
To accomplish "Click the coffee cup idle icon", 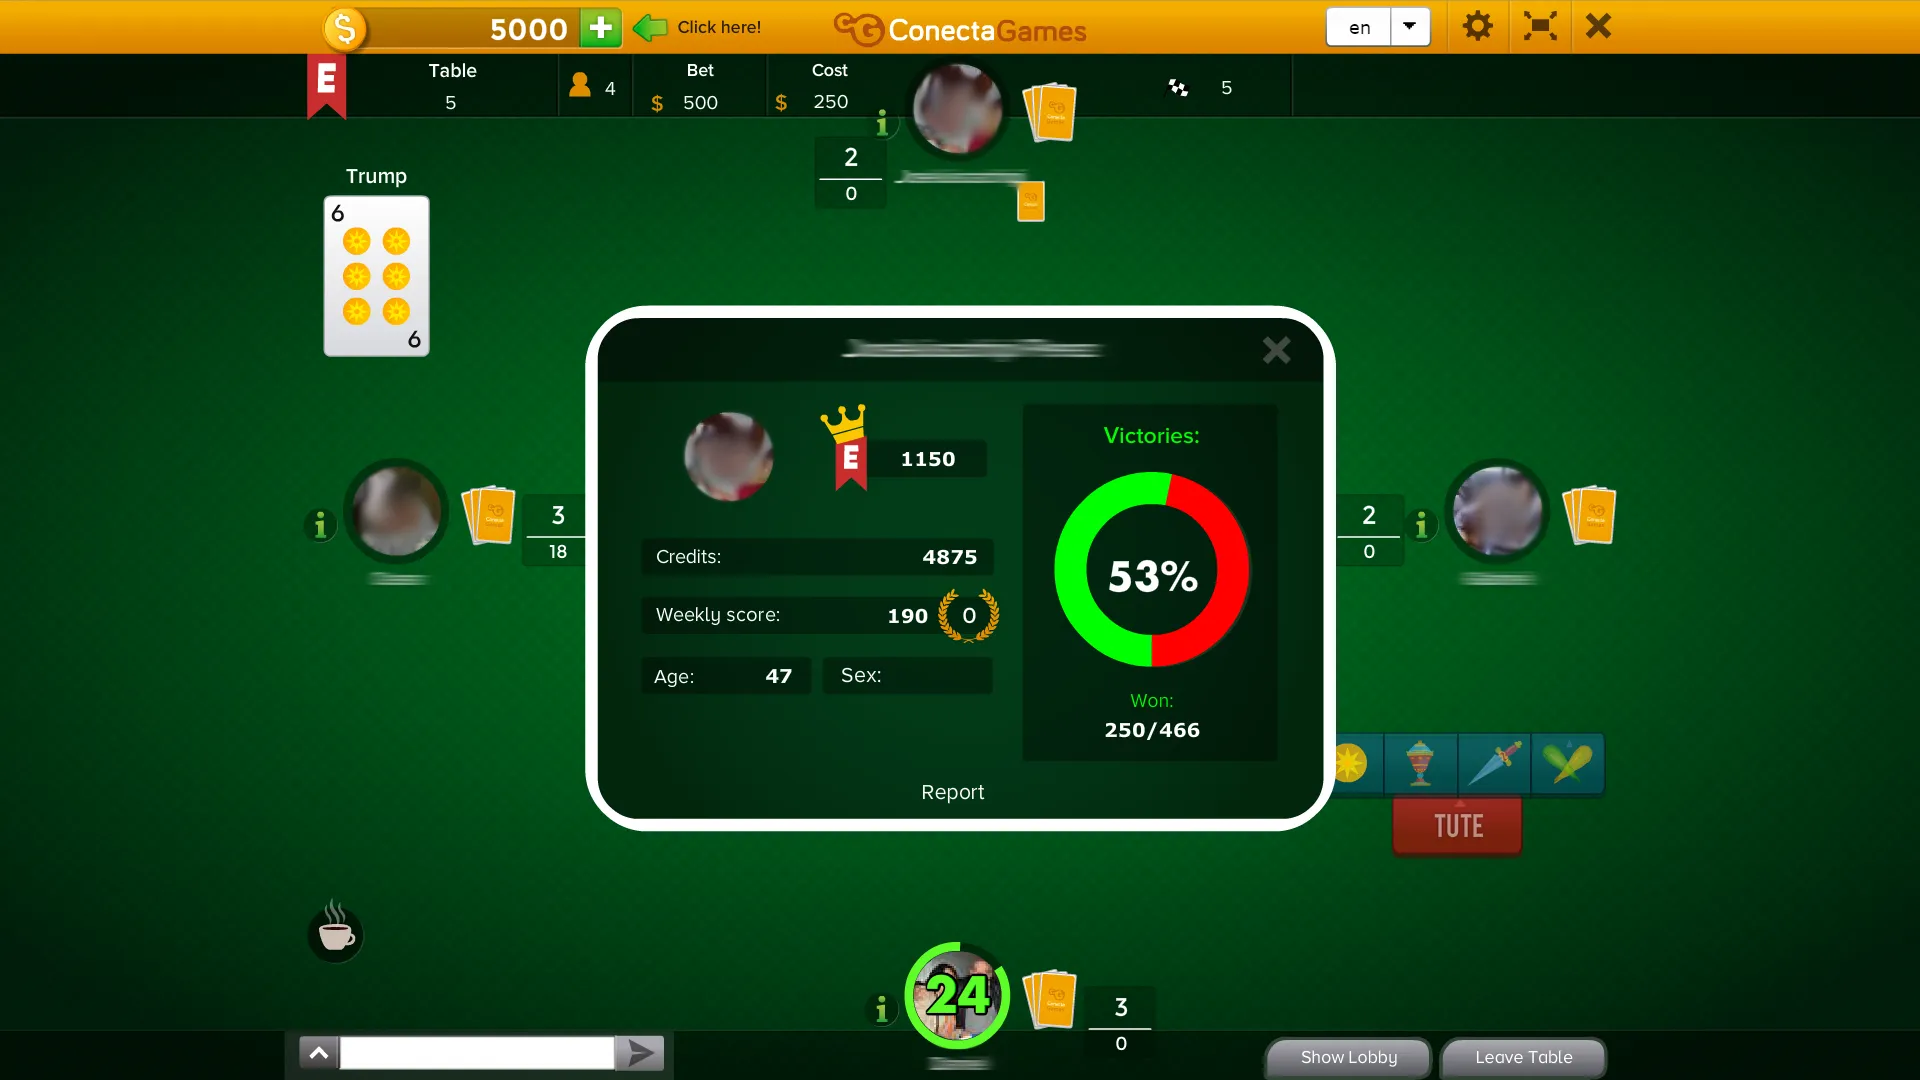I will tap(336, 931).
